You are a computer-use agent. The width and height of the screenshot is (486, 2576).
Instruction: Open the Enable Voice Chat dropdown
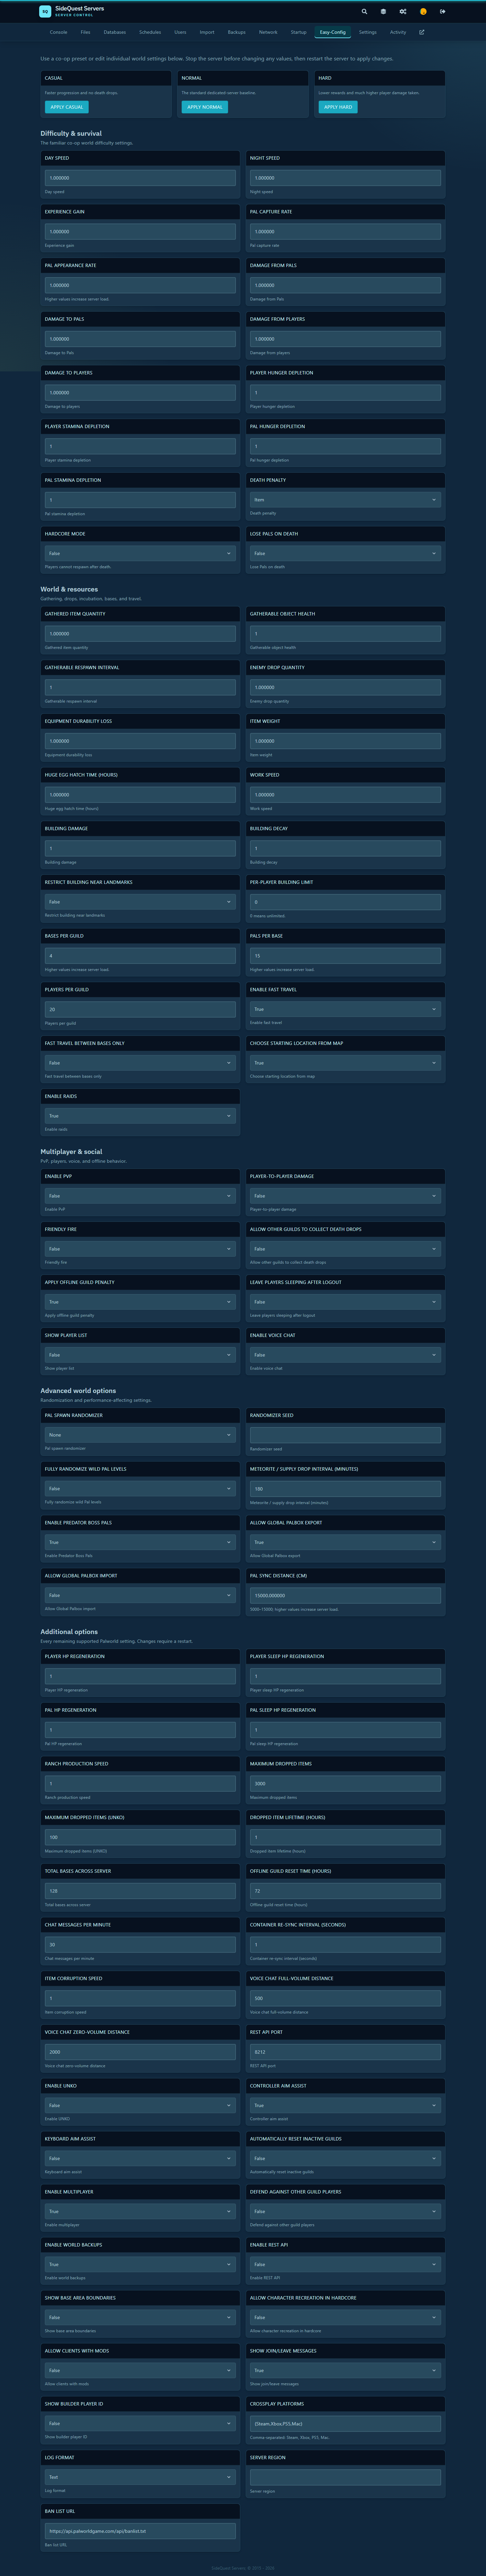pos(345,1355)
